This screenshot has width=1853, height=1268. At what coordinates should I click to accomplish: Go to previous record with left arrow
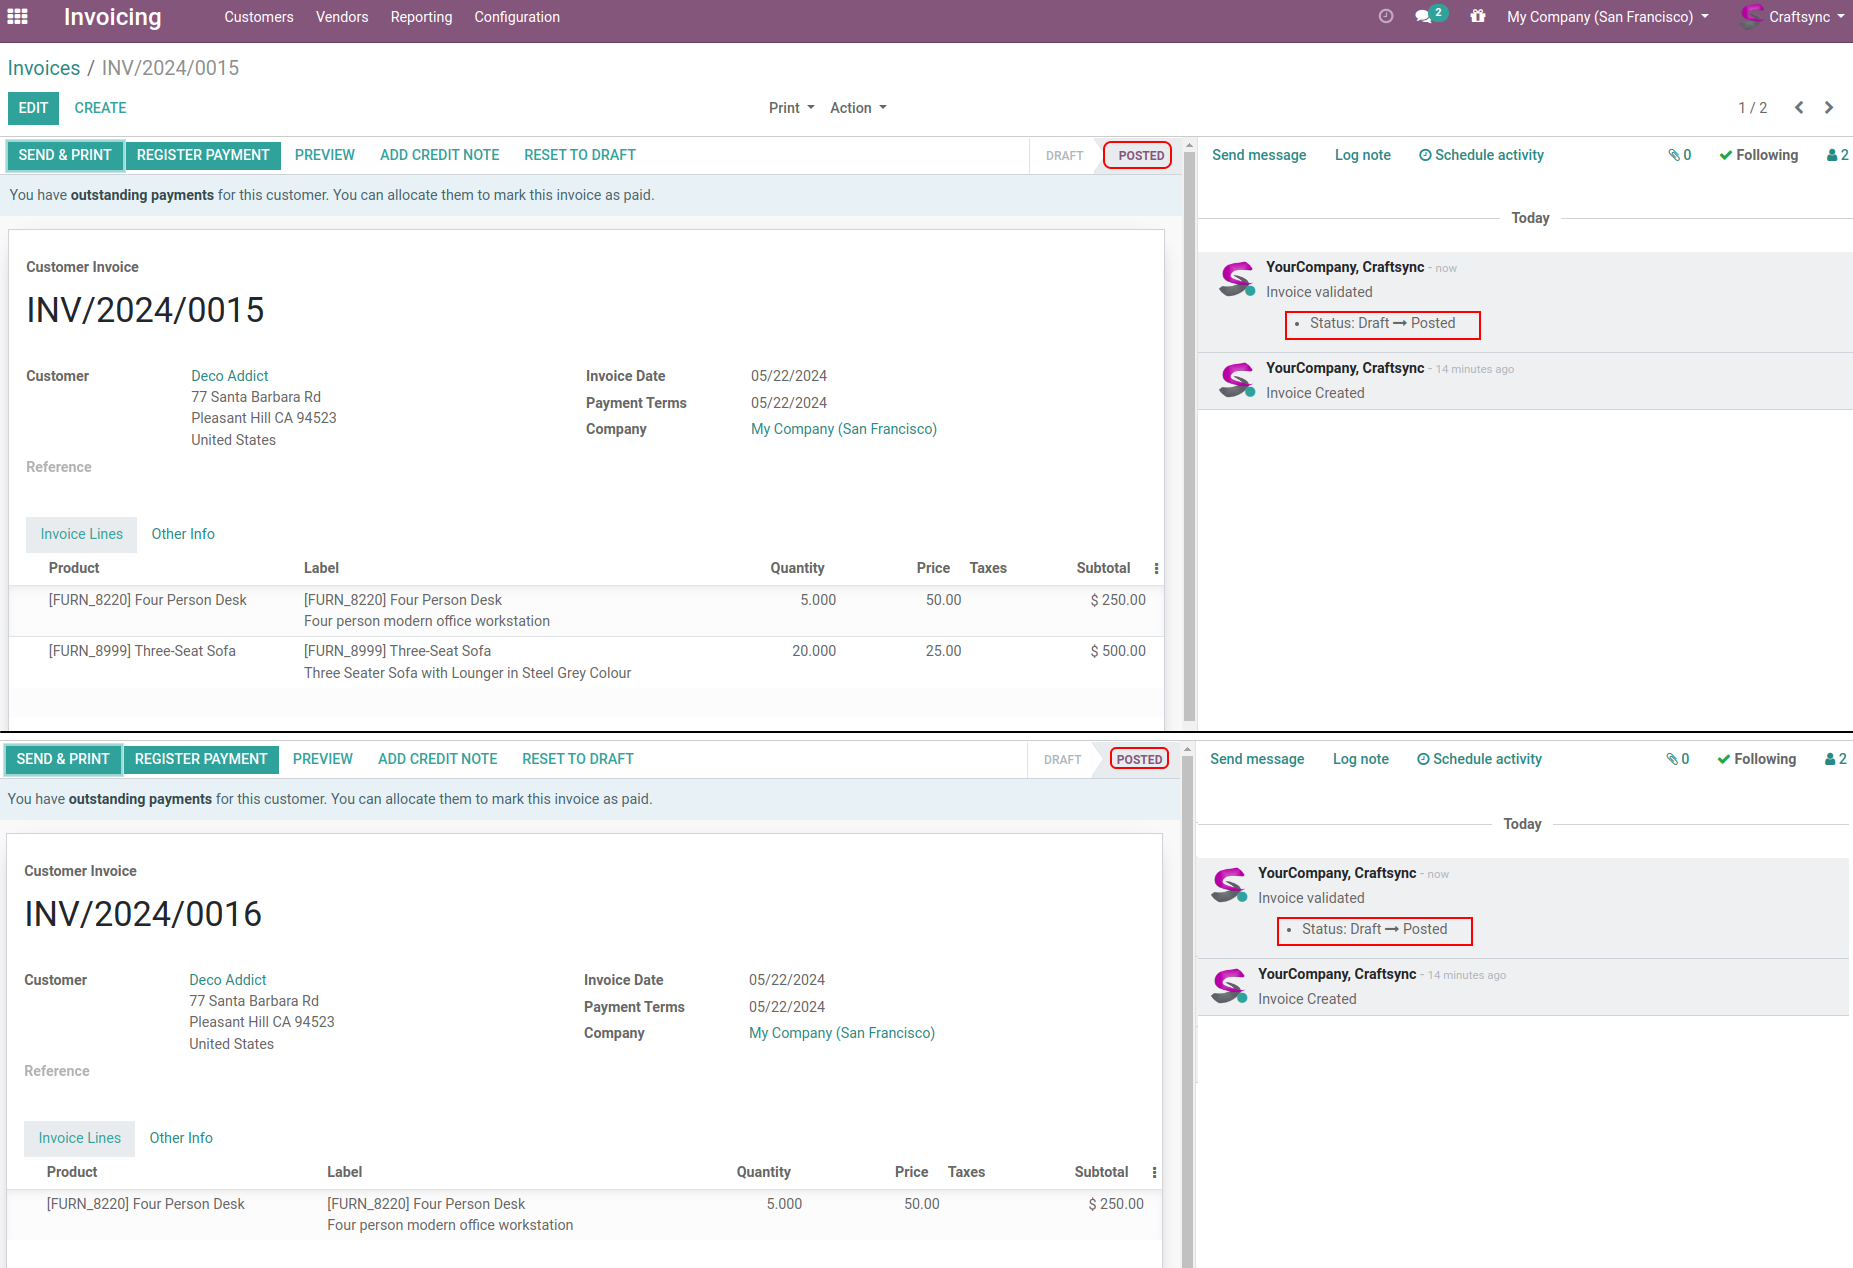click(x=1799, y=108)
